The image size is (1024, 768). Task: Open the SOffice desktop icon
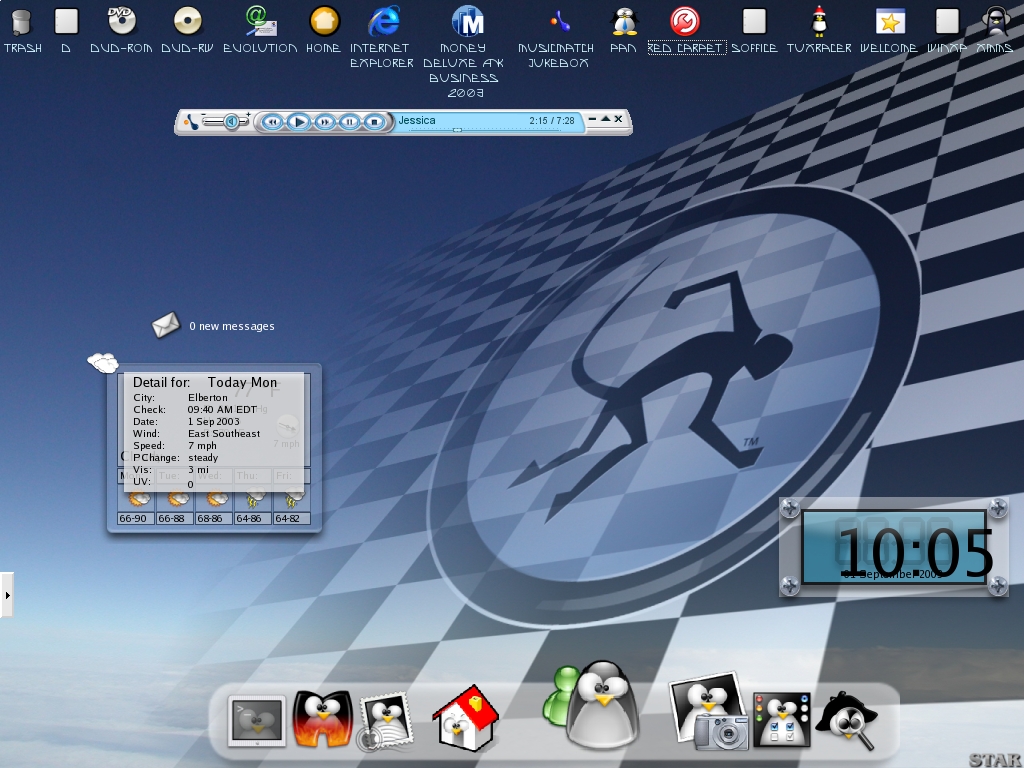click(754, 21)
